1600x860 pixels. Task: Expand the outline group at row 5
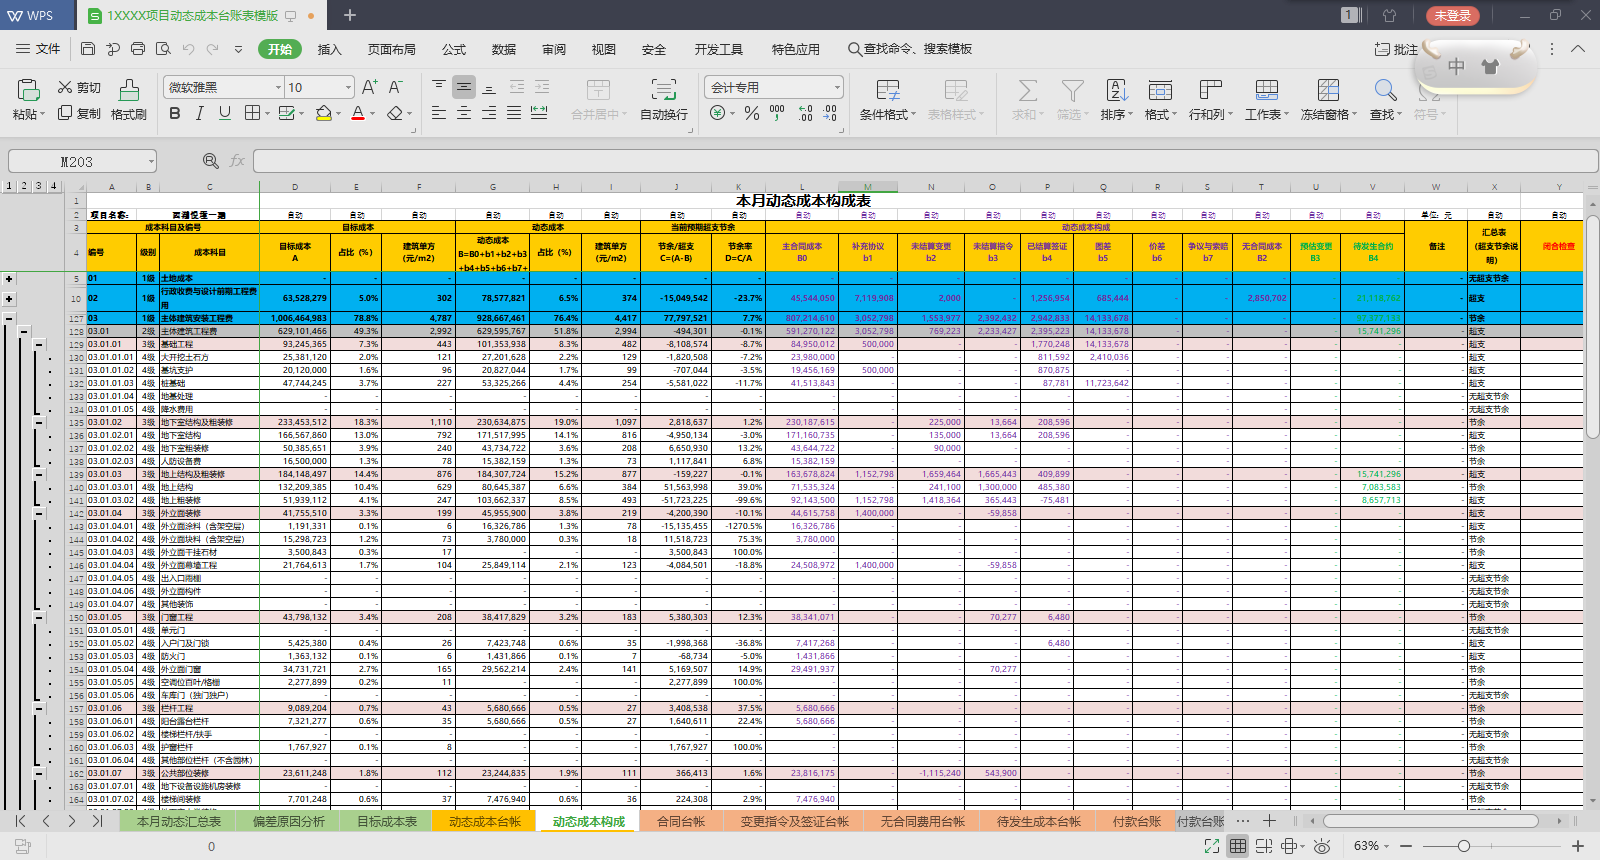[9, 279]
